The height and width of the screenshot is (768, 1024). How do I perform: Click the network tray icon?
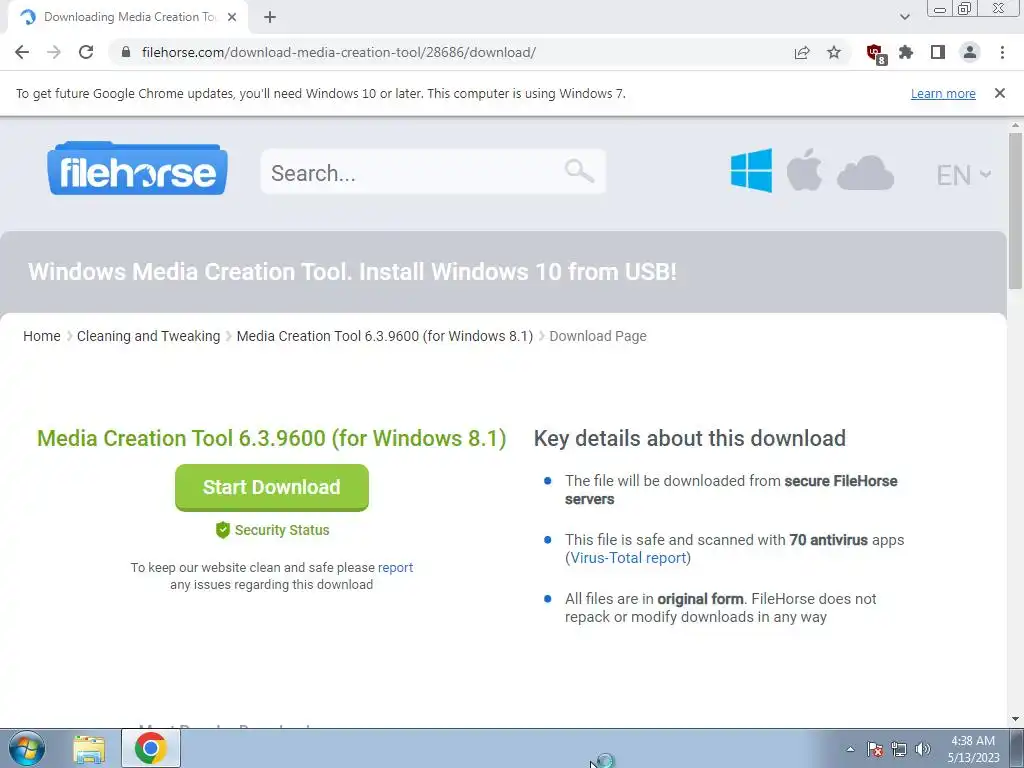[x=899, y=749]
